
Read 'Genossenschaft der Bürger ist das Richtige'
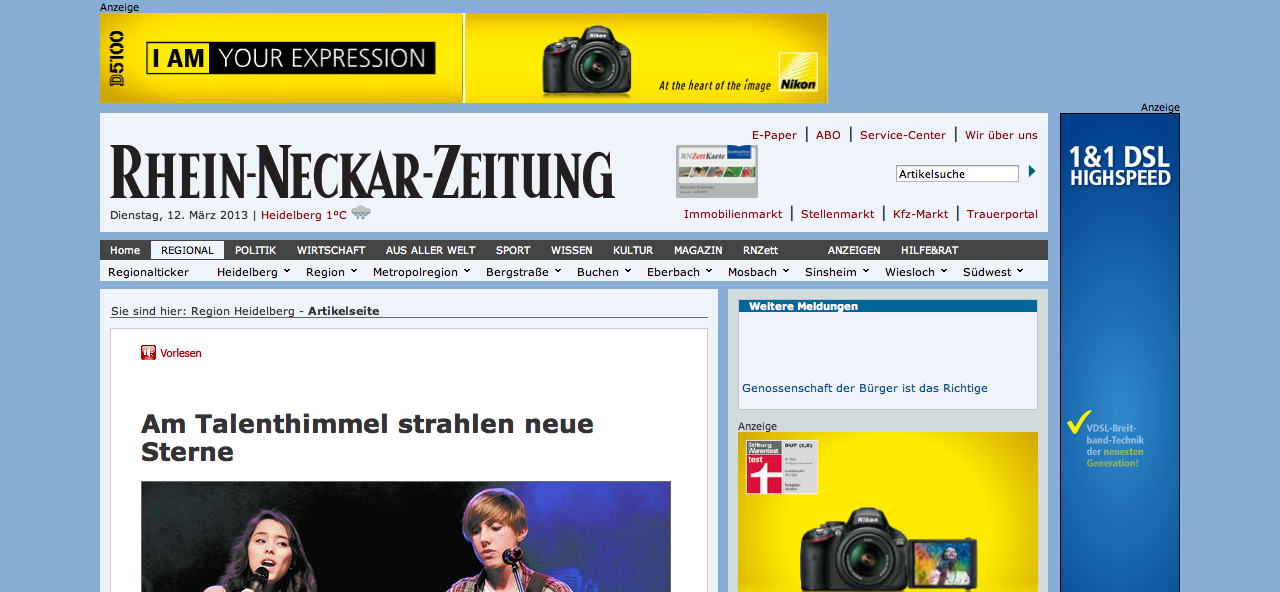click(x=864, y=388)
